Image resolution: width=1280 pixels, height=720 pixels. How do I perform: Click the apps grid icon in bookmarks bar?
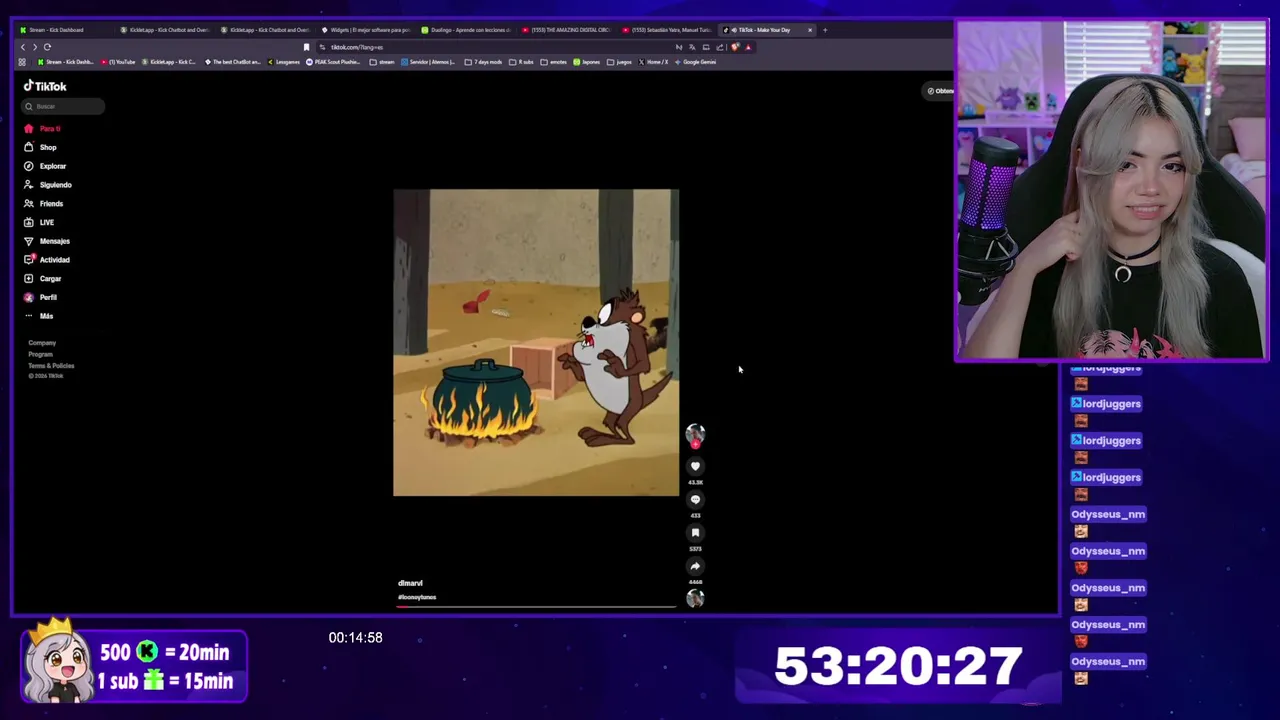click(22, 62)
